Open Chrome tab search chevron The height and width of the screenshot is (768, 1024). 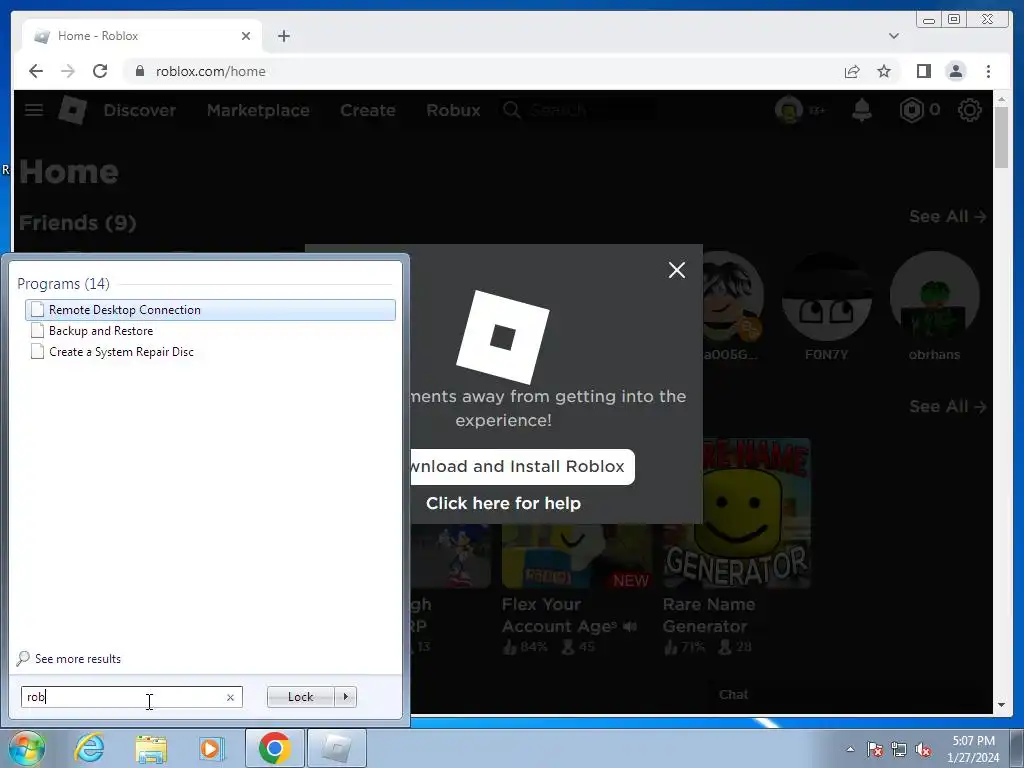pos(893,36)
